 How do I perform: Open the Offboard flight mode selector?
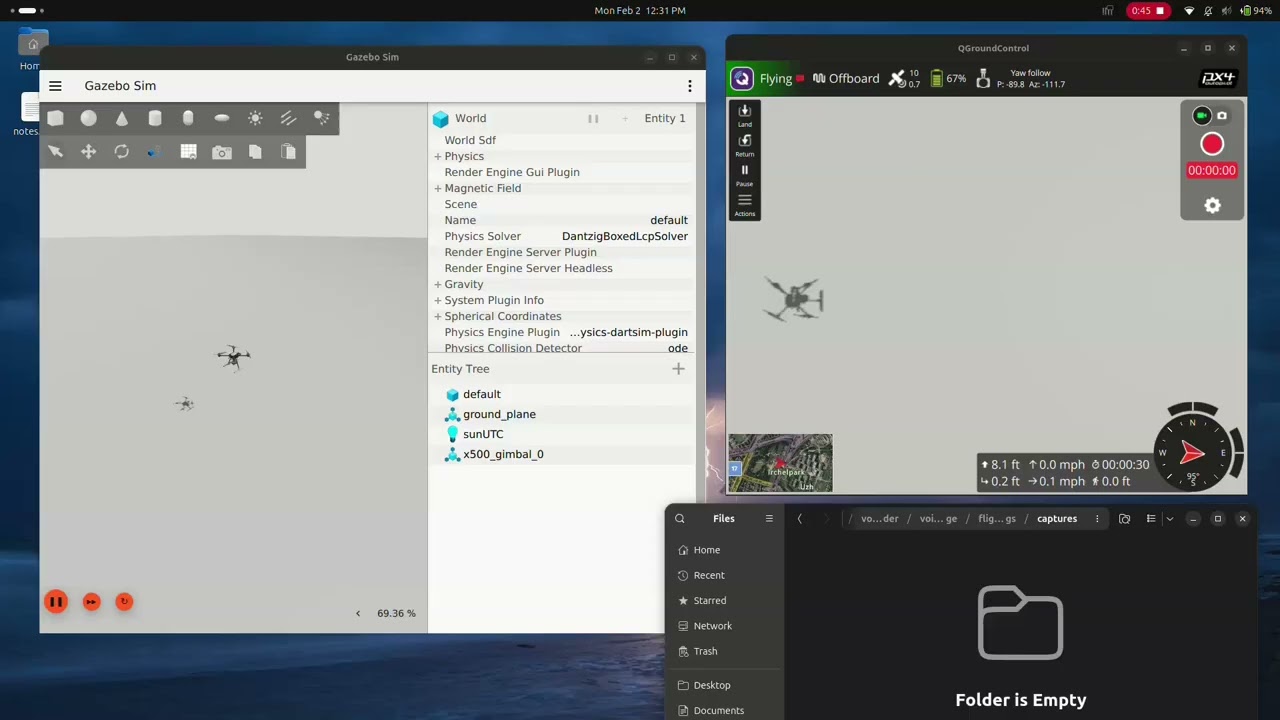pos(846,78)
